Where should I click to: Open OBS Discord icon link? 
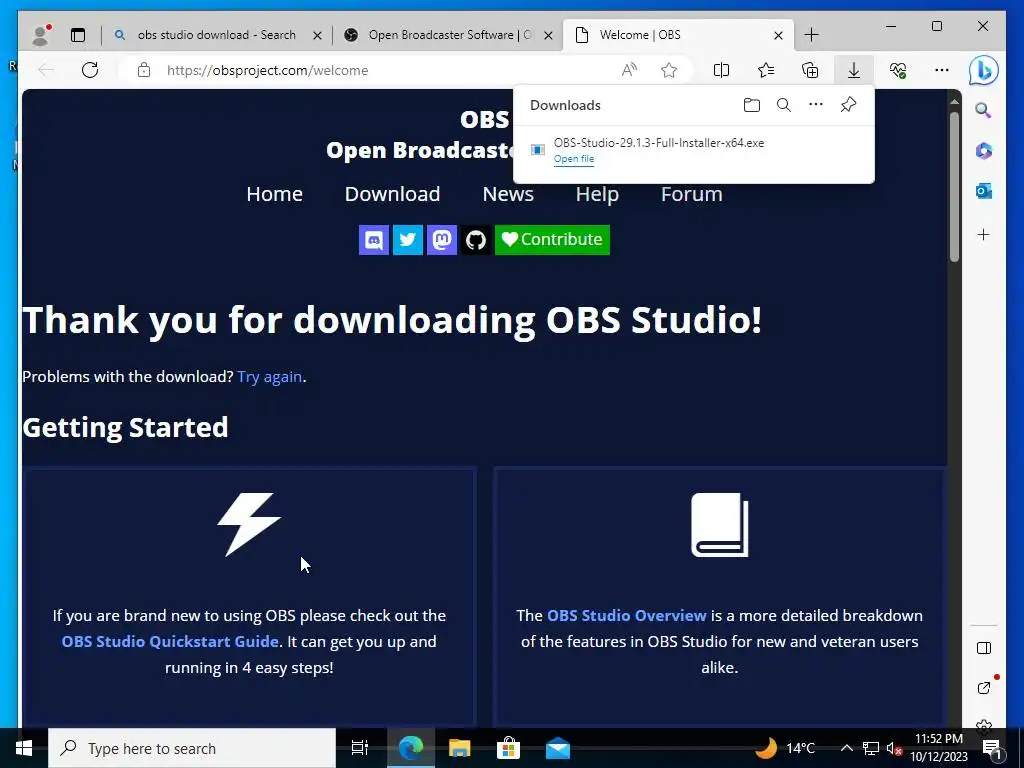(x=374, y=240)
